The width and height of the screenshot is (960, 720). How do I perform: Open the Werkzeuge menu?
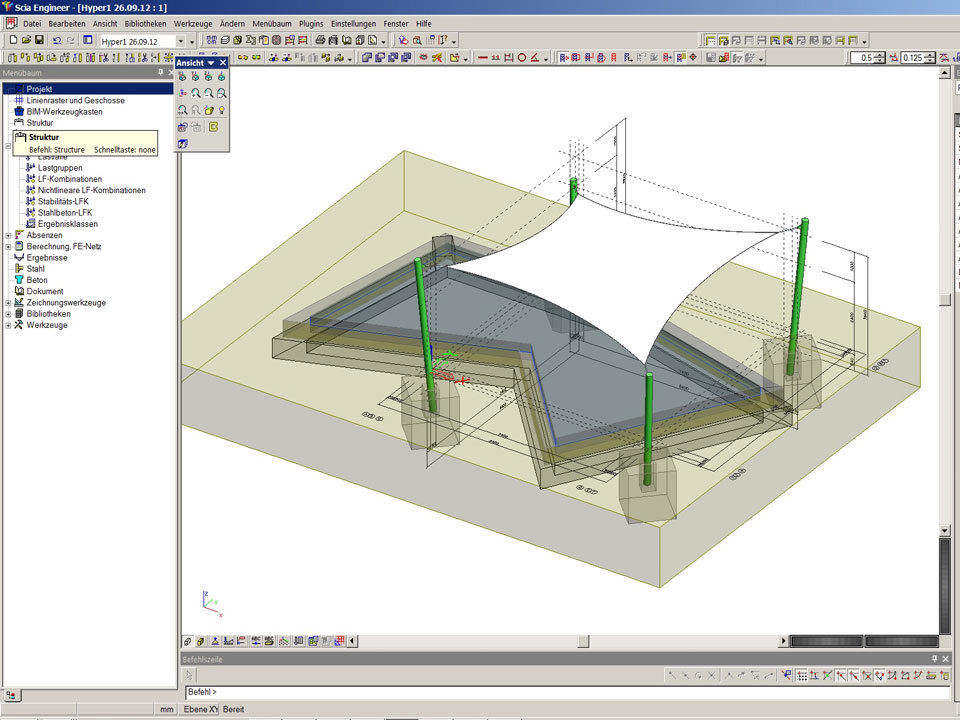[191, 22]
